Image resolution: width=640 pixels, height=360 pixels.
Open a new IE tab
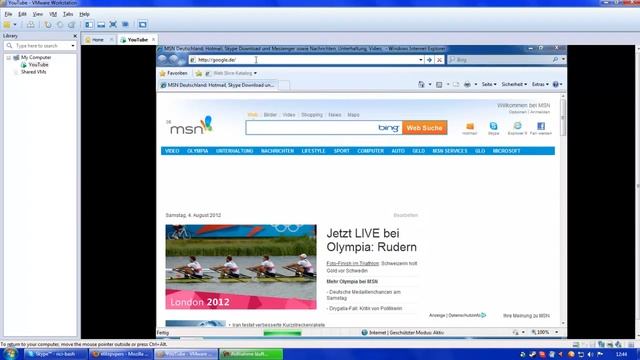point(284,85)
